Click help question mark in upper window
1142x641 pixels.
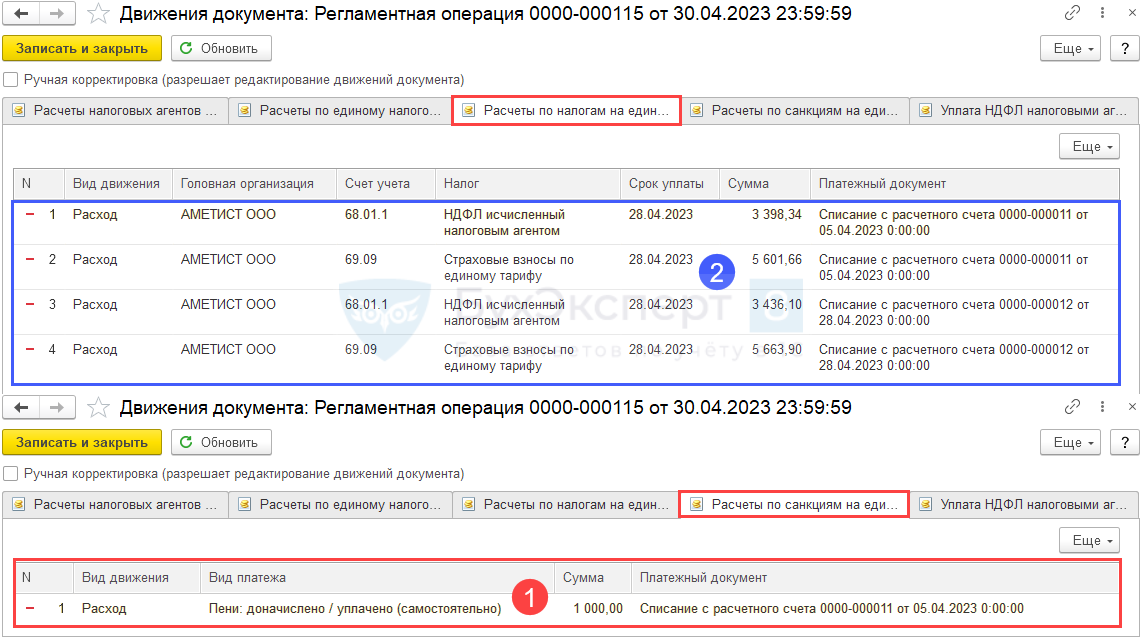pyautogui.click(x=1125, y=49)
